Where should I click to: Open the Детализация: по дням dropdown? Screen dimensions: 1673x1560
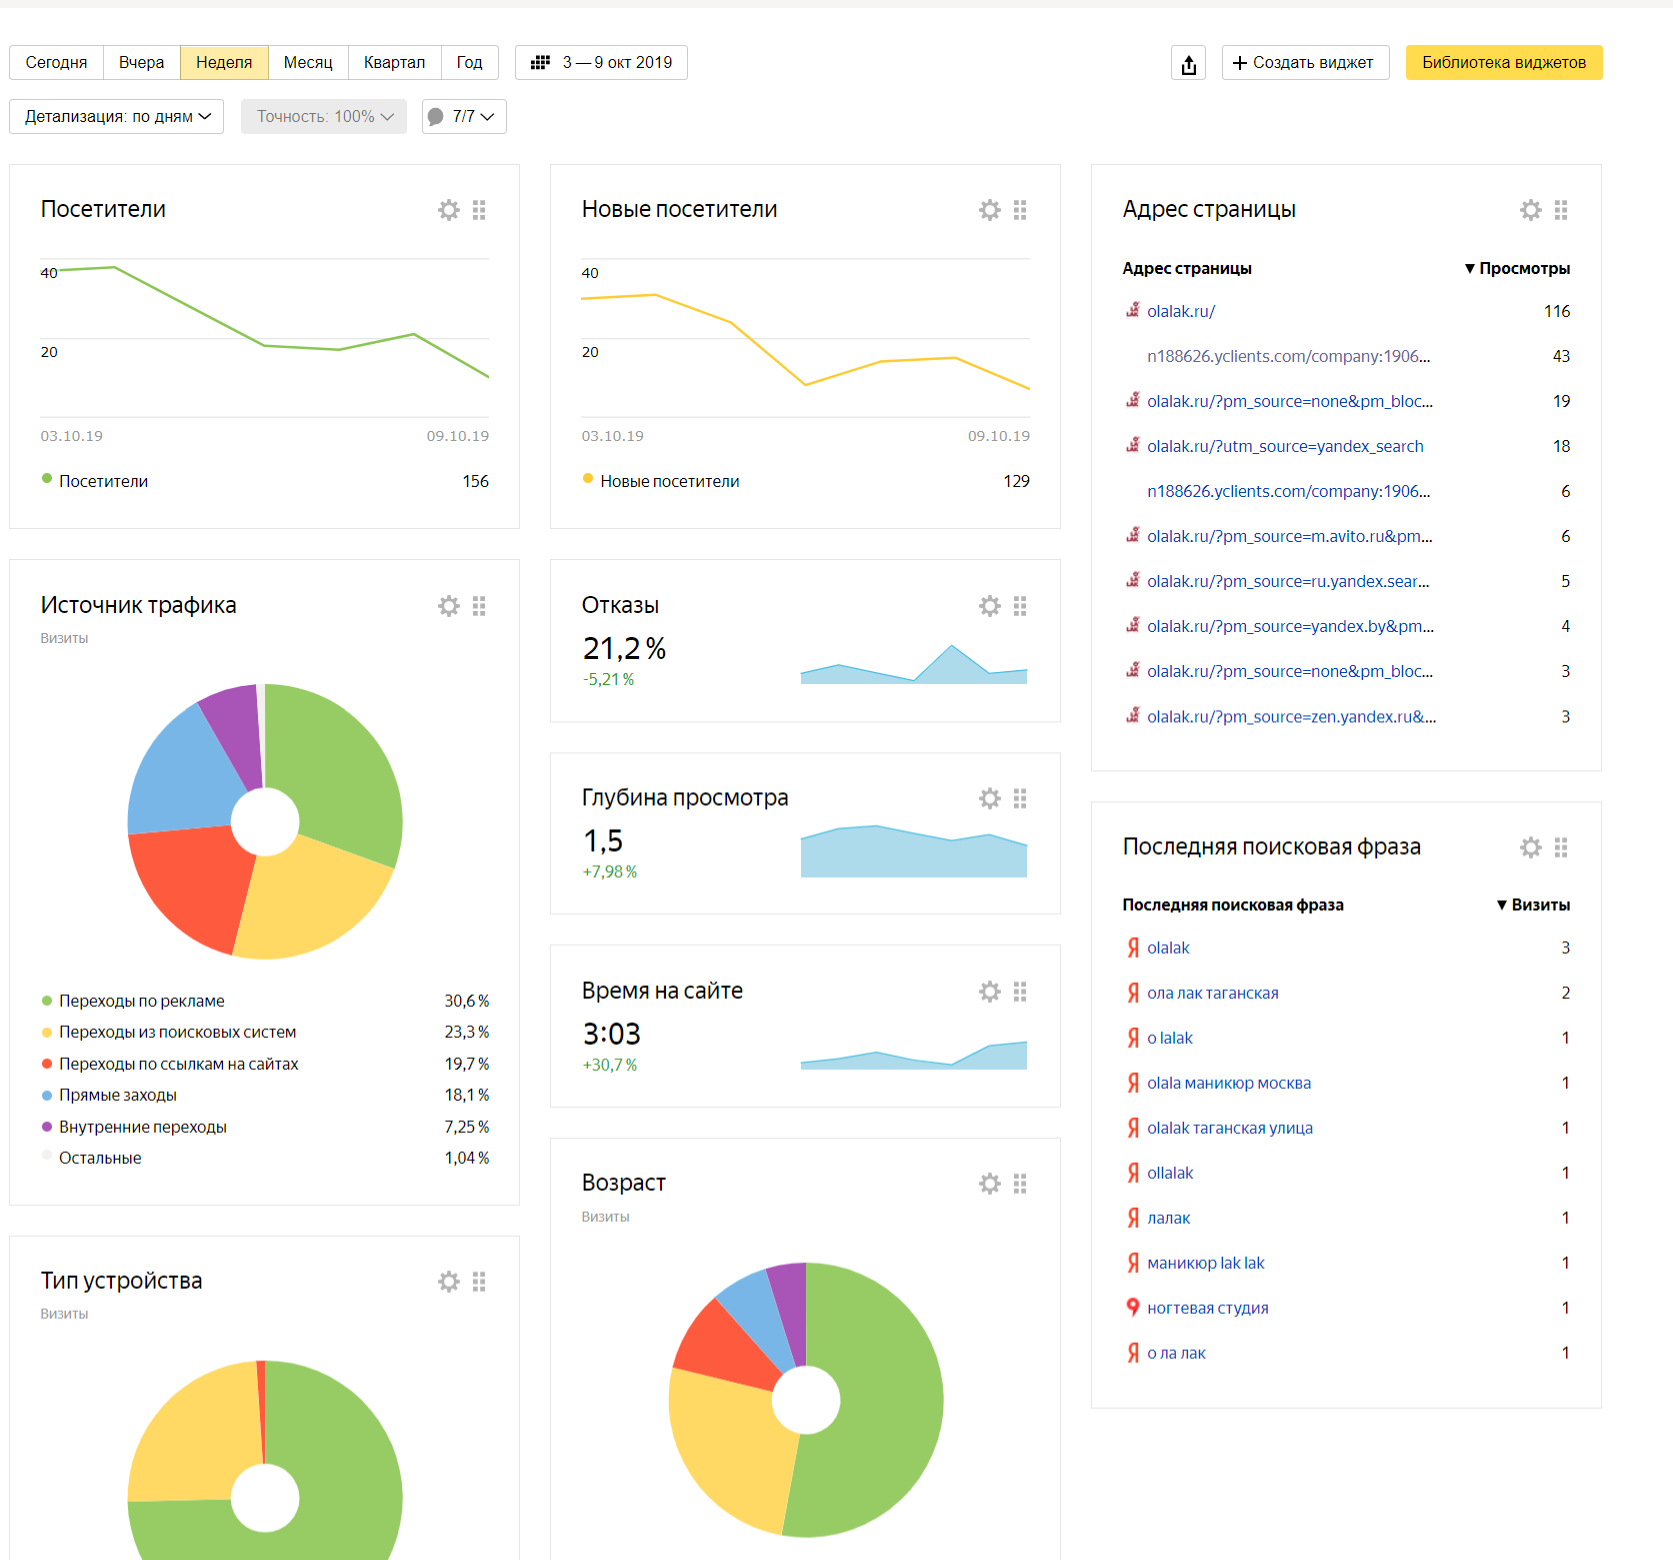(117, 116)
